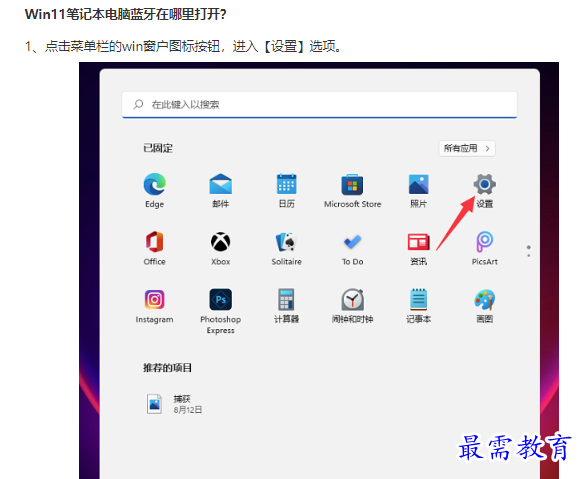This screenshot has height=479, width=580.
Task: Click the Win11笔记本电脑蓝牙 article heading
Action: coord(125,14)
